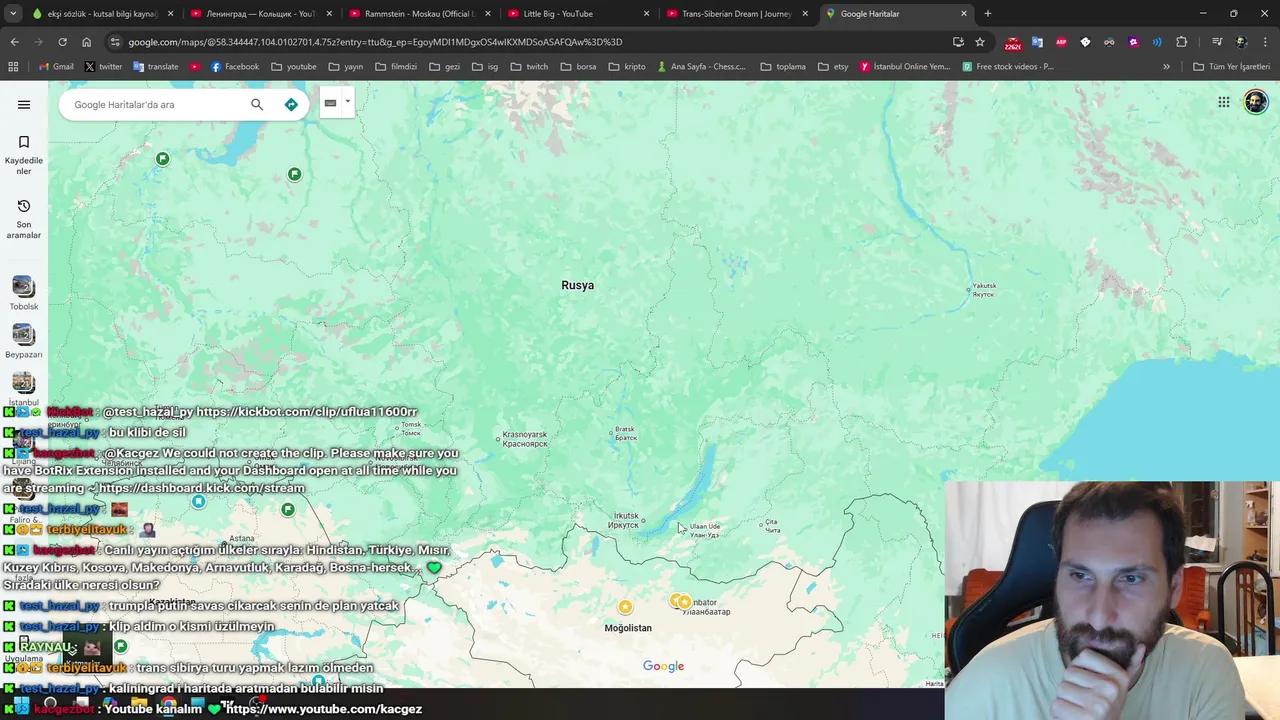Open the Google Maps hamburger menu

coord(24,104)
